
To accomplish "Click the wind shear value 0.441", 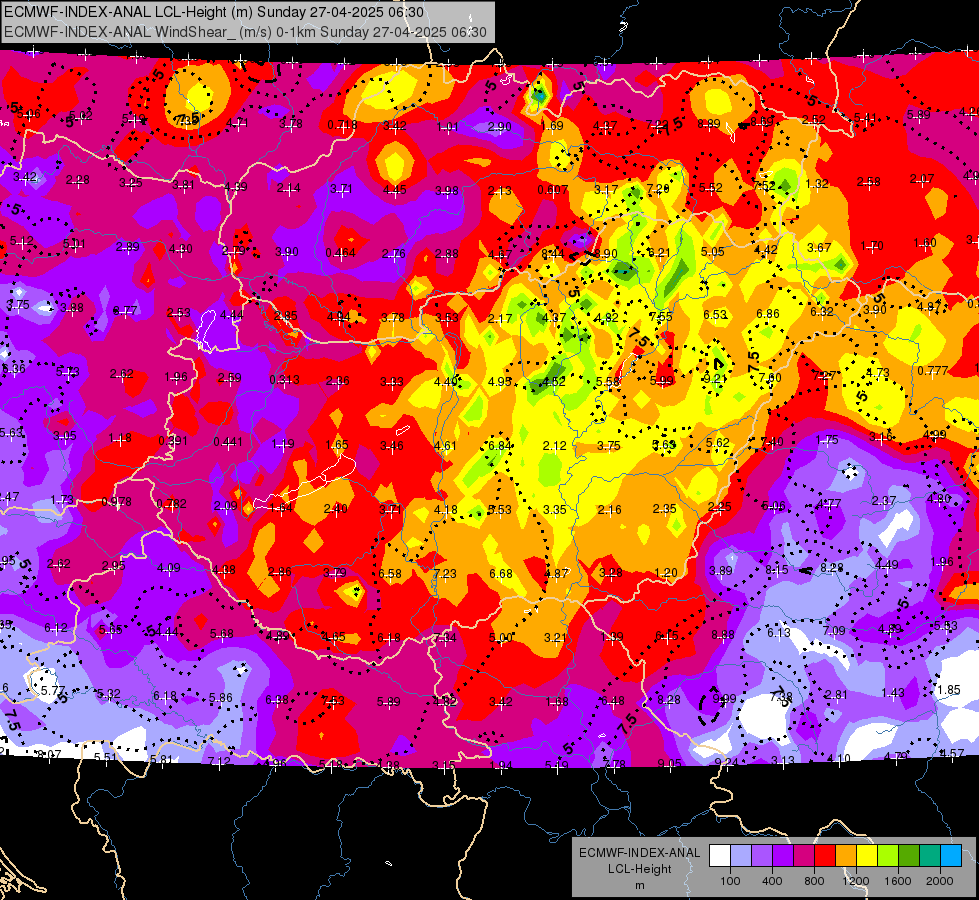I will 228,442.
